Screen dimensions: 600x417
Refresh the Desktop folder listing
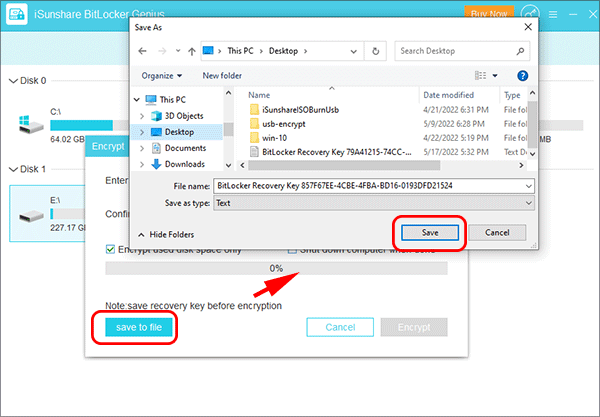point(374,50)
